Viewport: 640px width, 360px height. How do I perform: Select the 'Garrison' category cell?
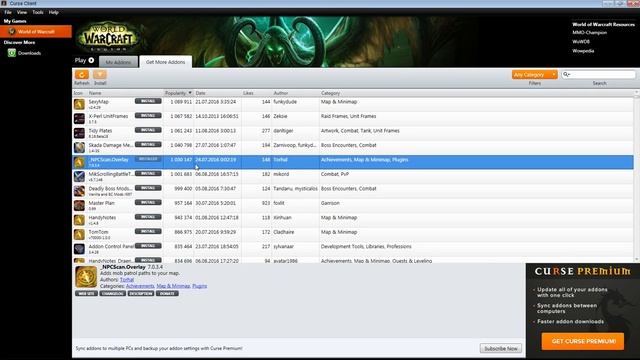330,203
